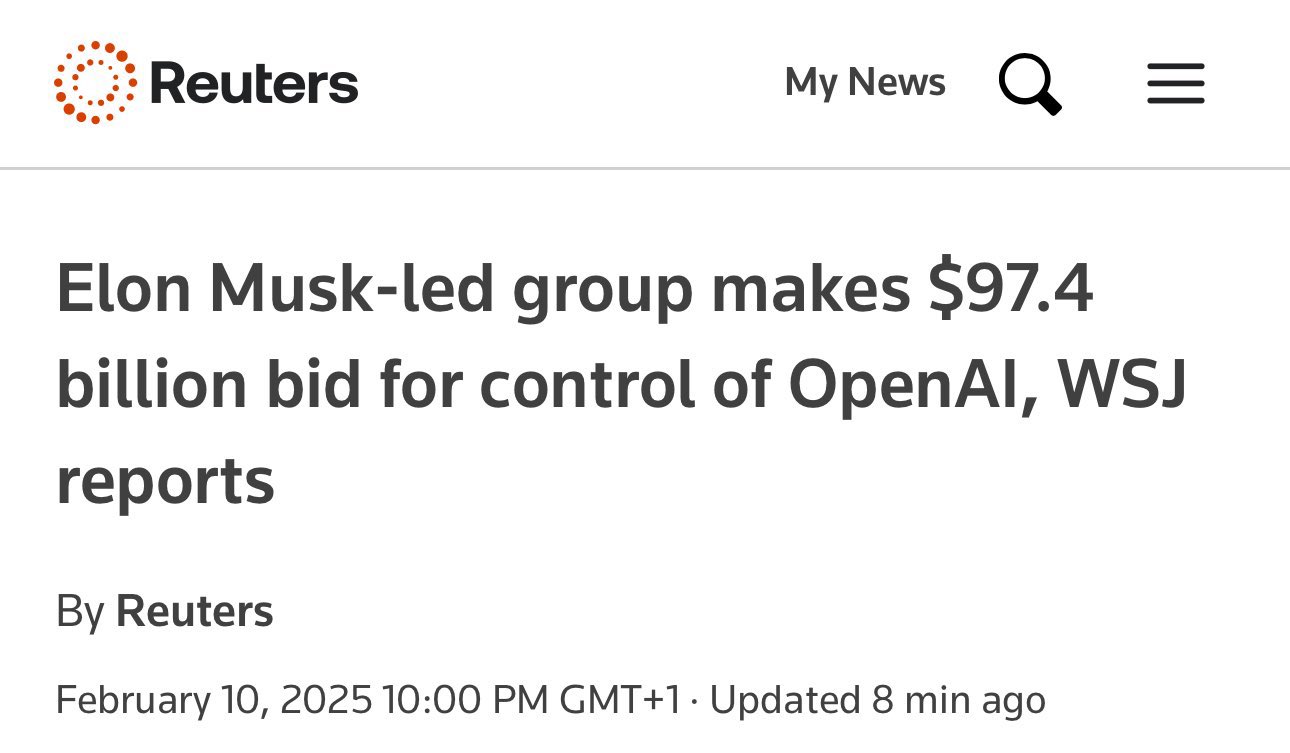This screenshot has height=753, width=1290.
Task: Select the My News menu item
Action: pos(864,82)
